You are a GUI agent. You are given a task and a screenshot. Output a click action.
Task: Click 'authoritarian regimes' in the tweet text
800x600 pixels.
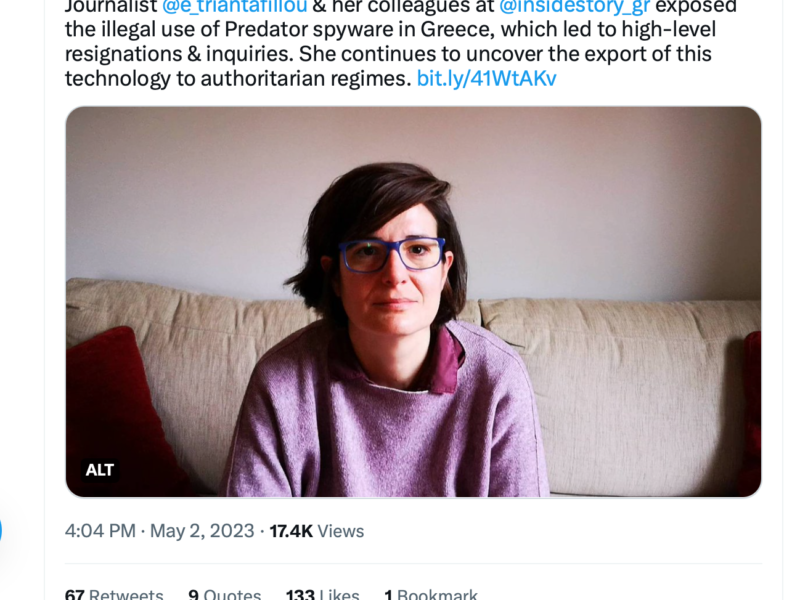pyautogui.click(x=310, y=78)
